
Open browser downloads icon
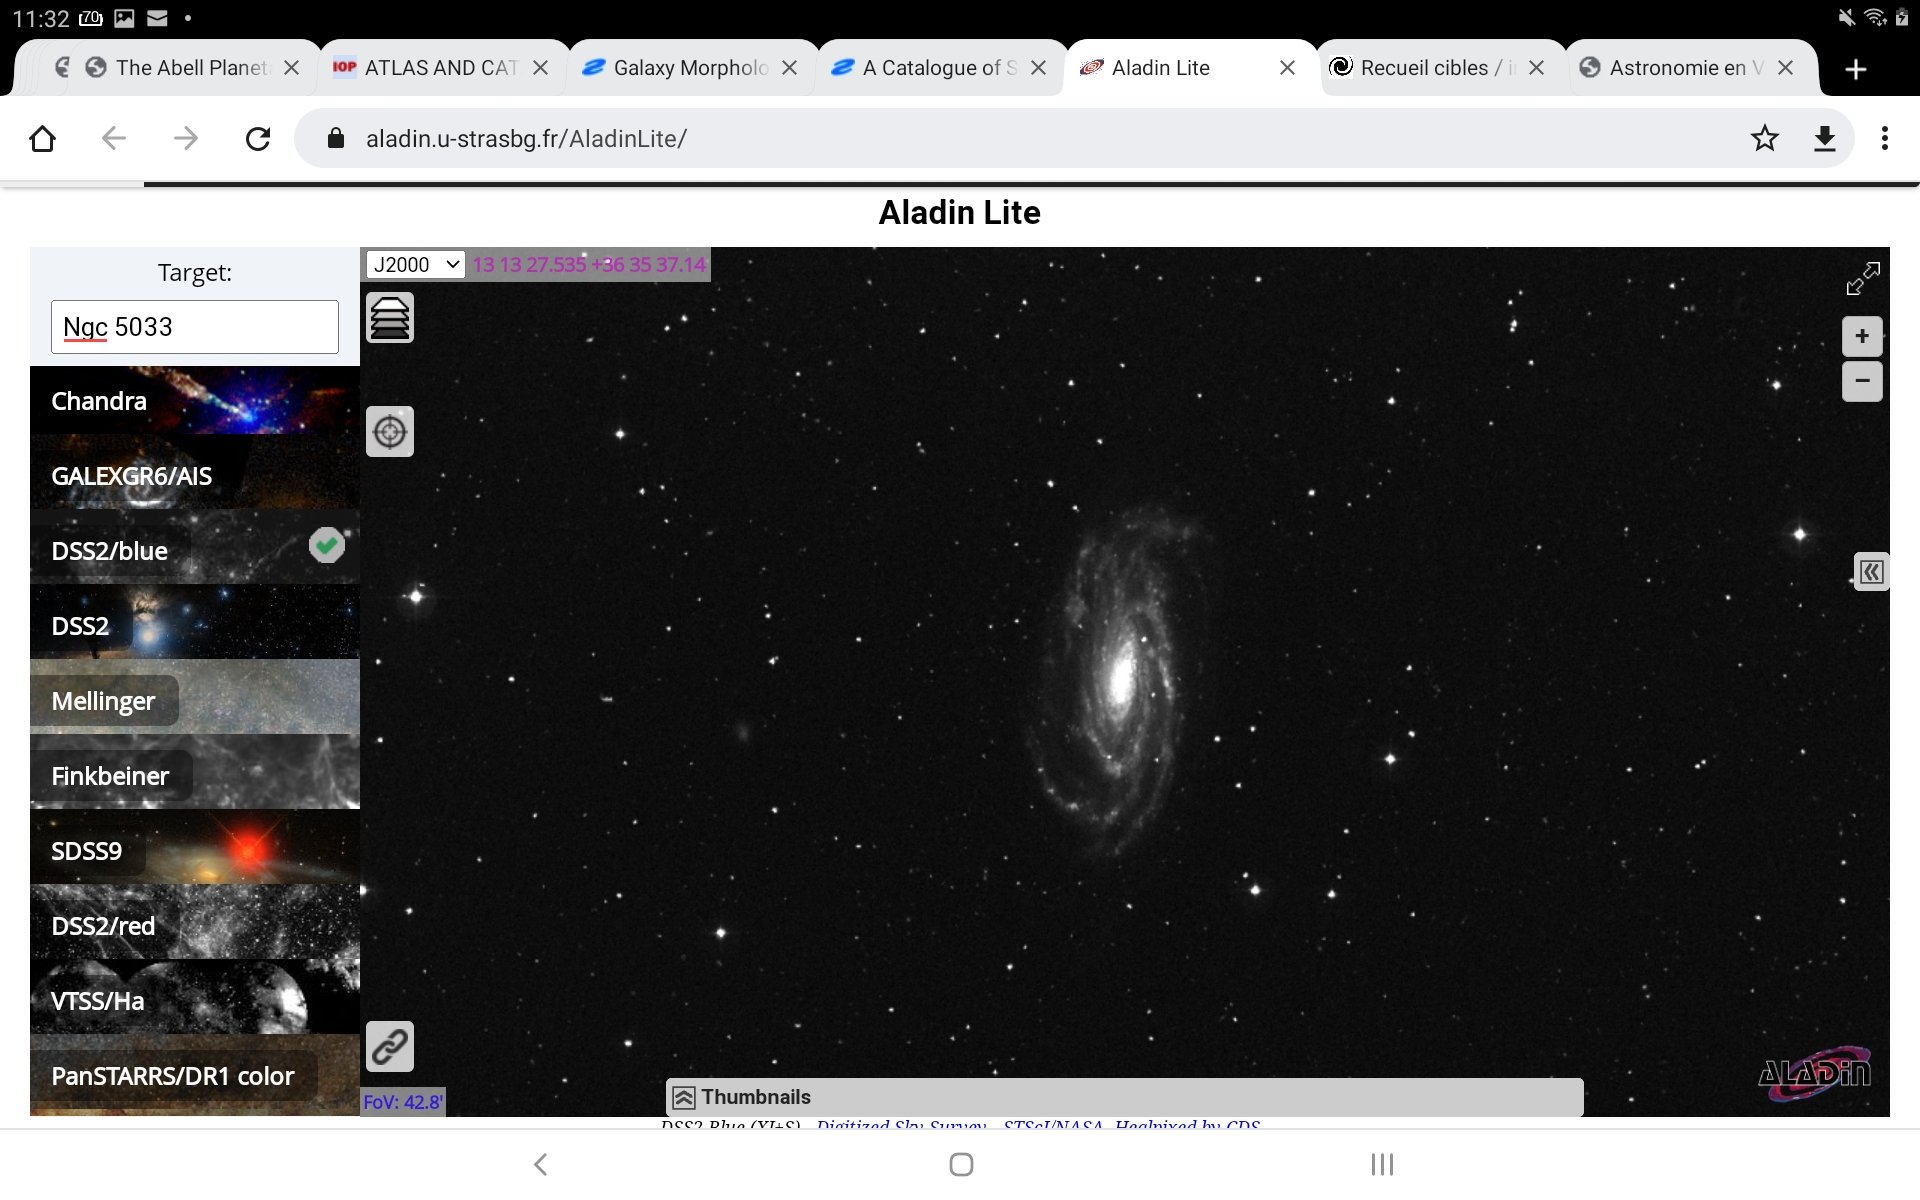click(1825, 138)
